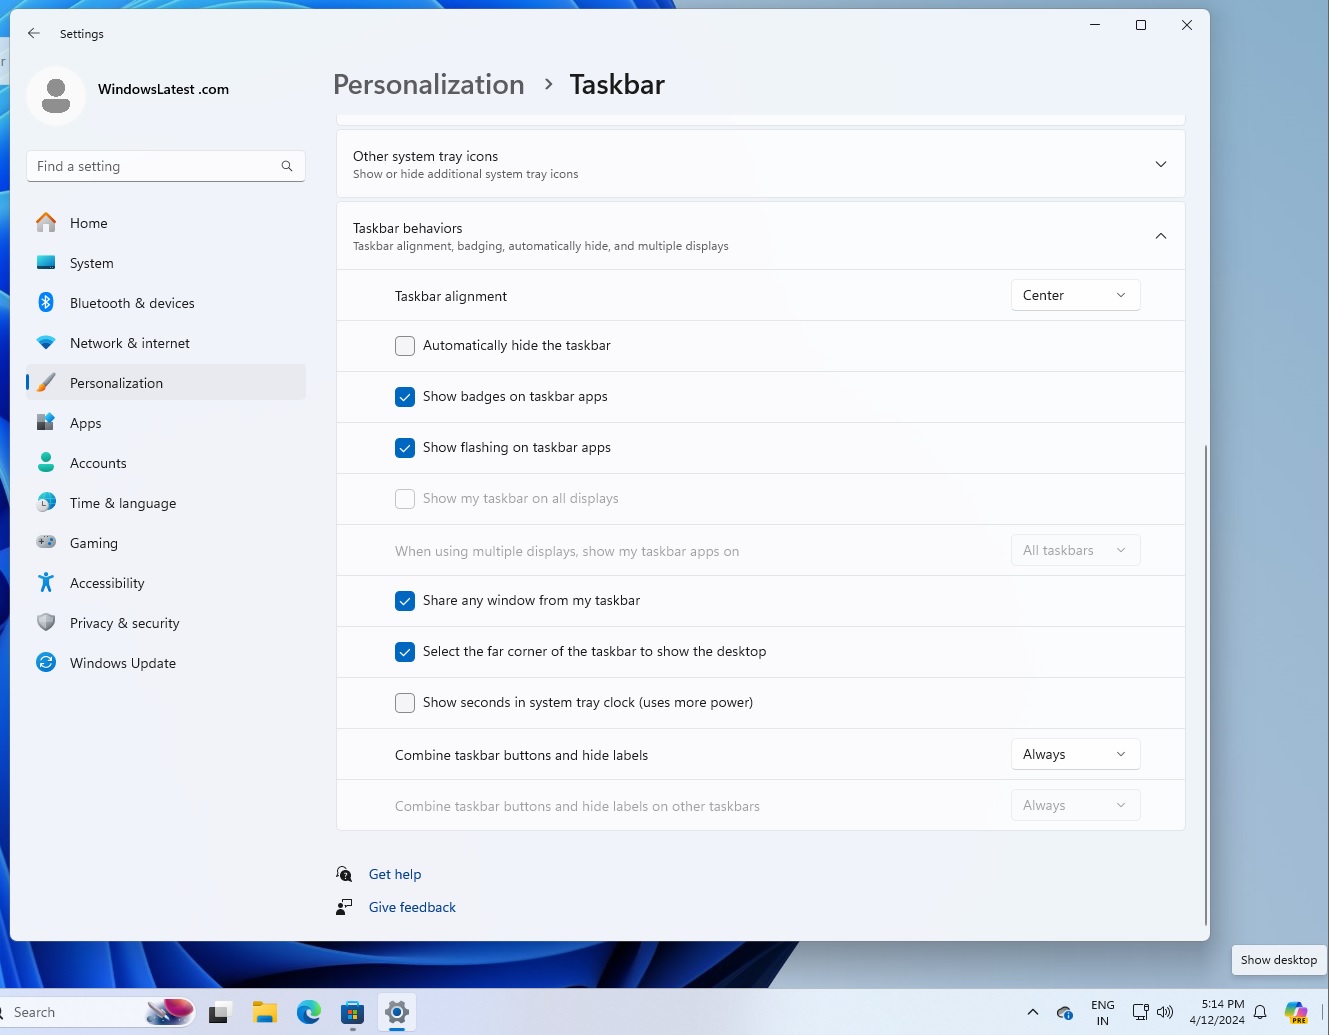
Task: Select Accessibility in the settings sidebar
Action: pyautogui.click(x=106, y=582)
